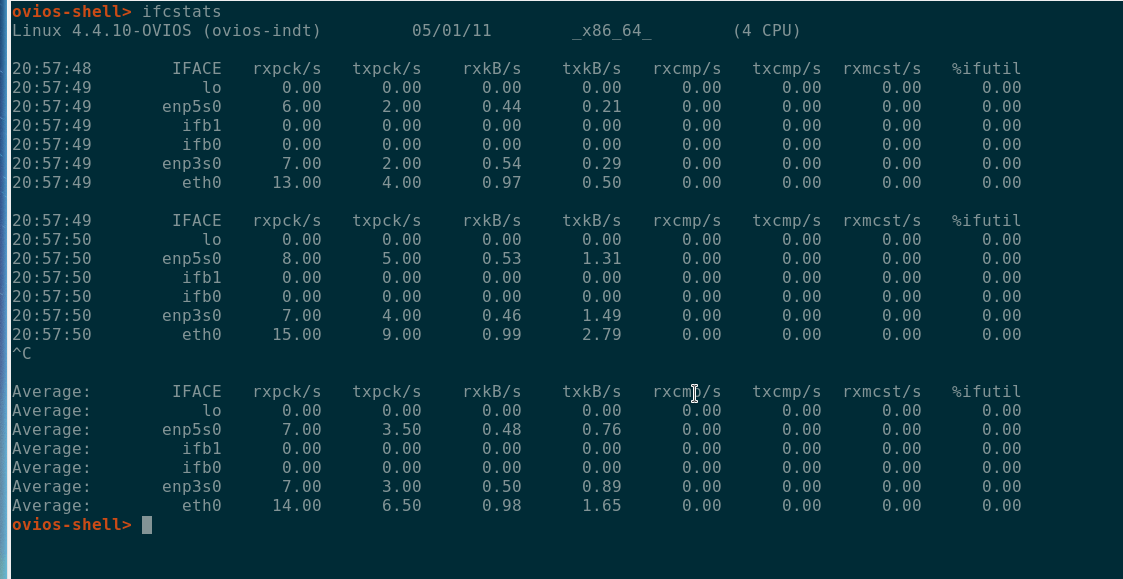Click the ^C interrupt marker line
The height and width of the screenshot is (579, 1123).
[x=22, y=354]
